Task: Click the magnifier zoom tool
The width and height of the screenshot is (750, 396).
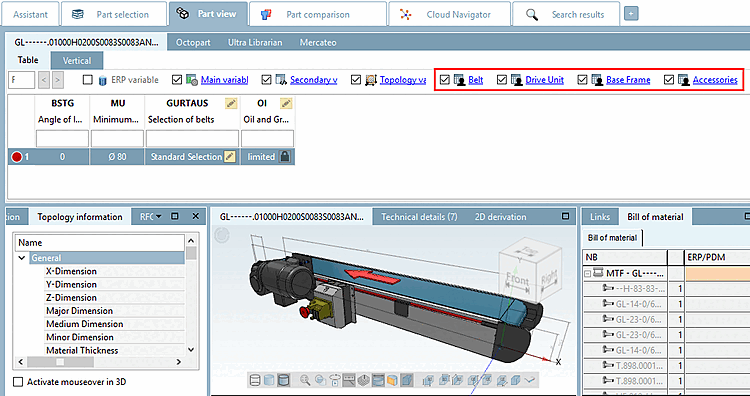Action: click(305, 380)
